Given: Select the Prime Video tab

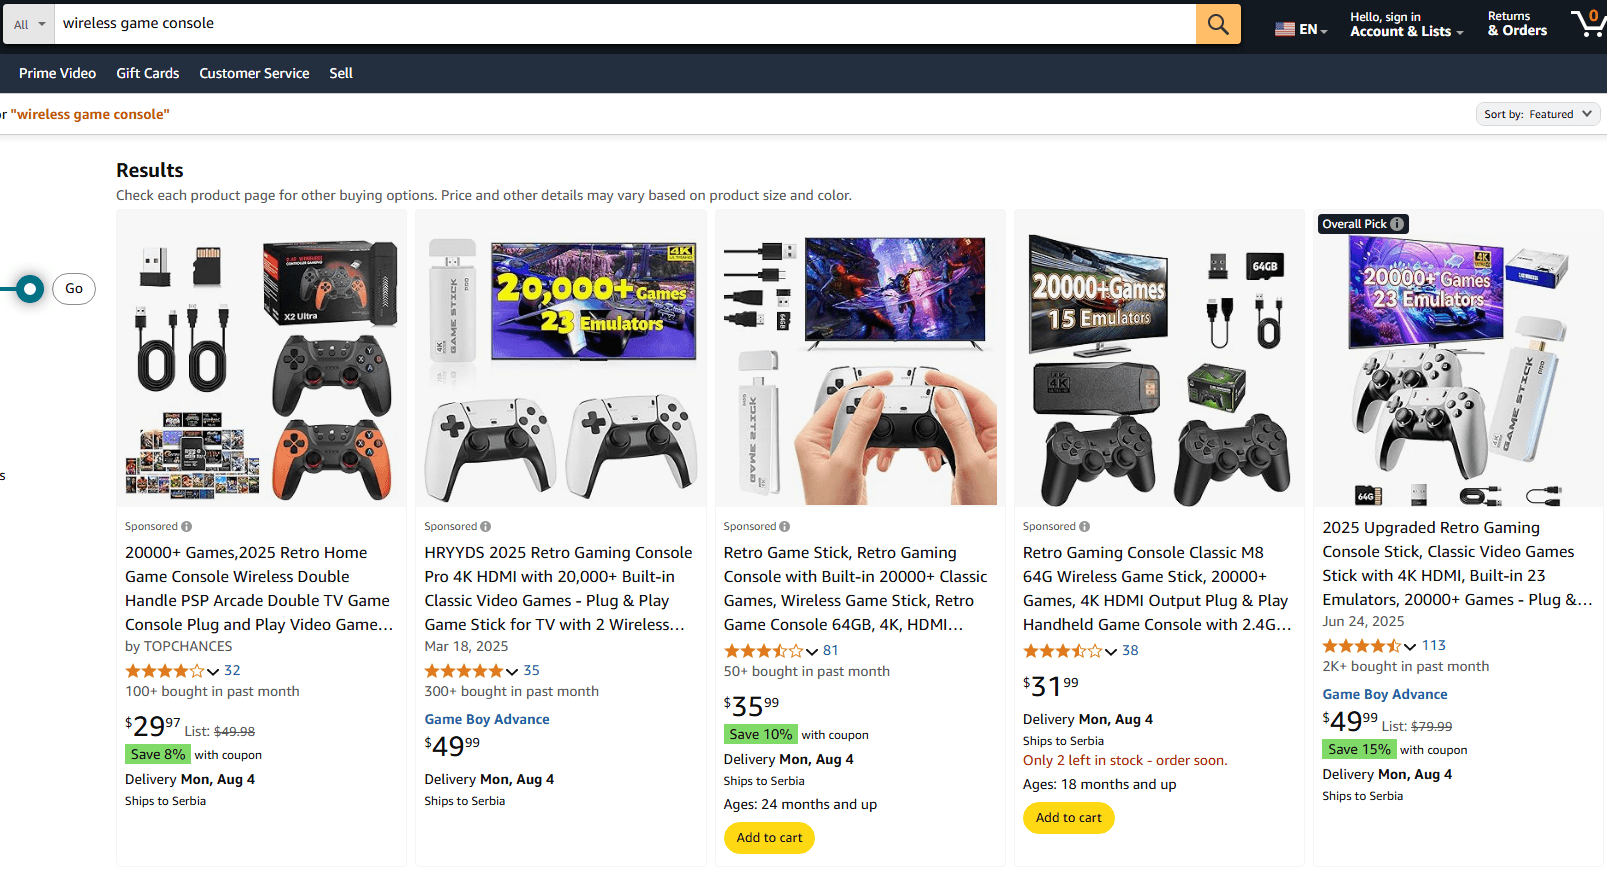Looking at the screenshot, I should (57, 72).
